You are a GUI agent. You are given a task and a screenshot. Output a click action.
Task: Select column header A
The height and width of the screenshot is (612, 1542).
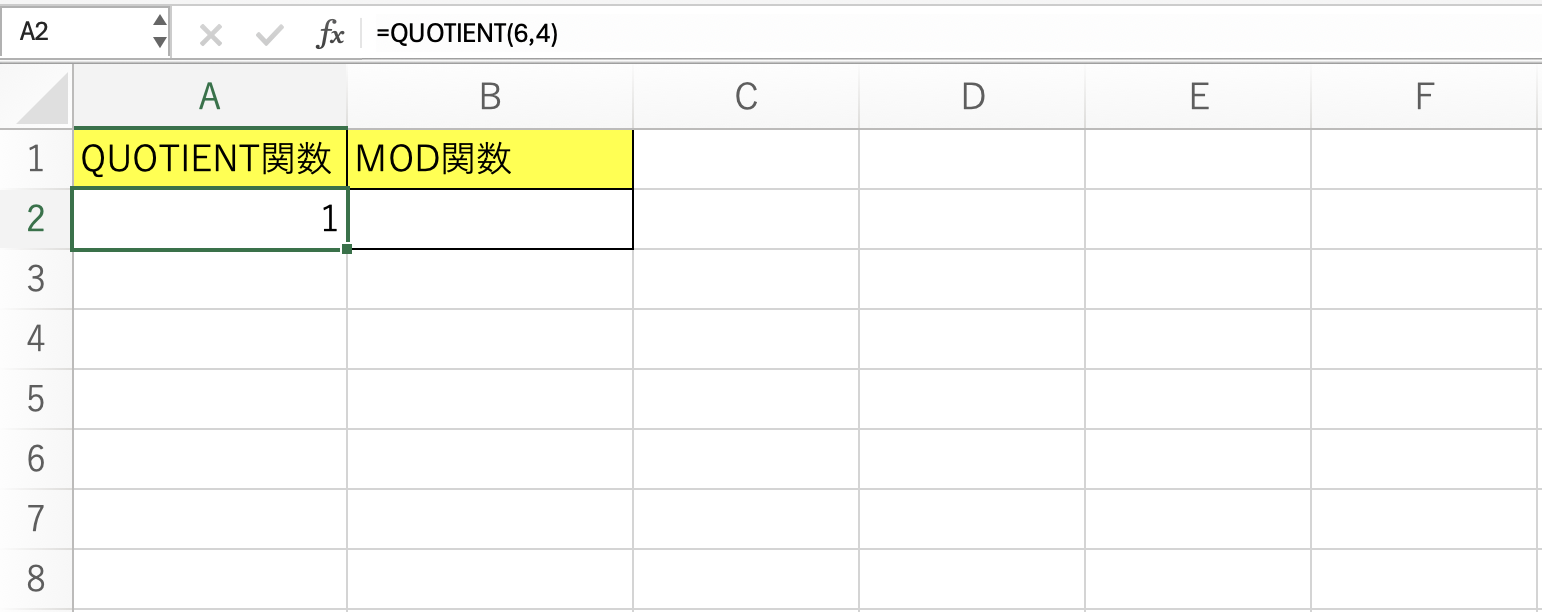(209, 97)
